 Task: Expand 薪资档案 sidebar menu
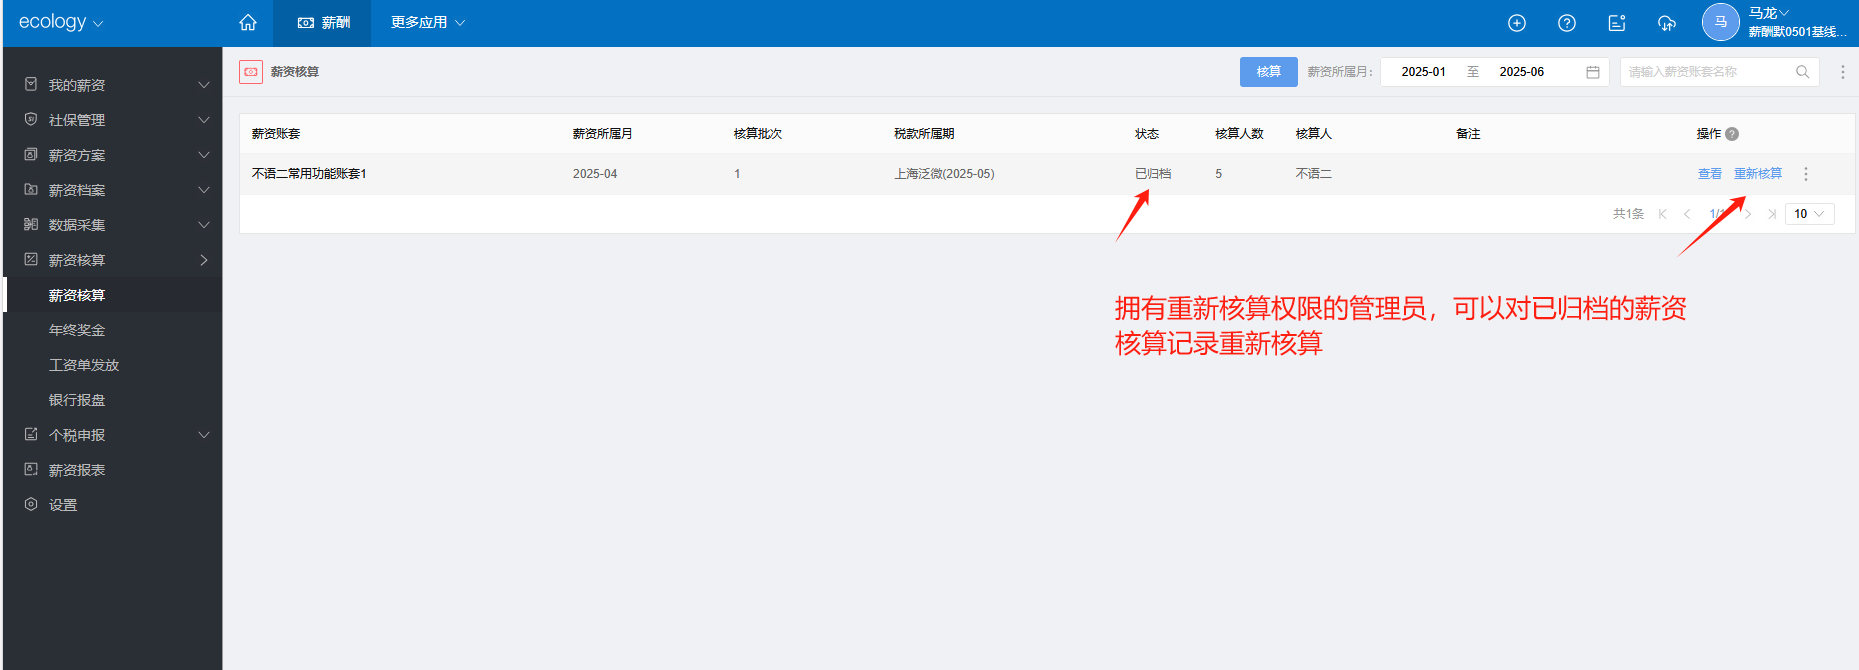click(x=113, y=190)
